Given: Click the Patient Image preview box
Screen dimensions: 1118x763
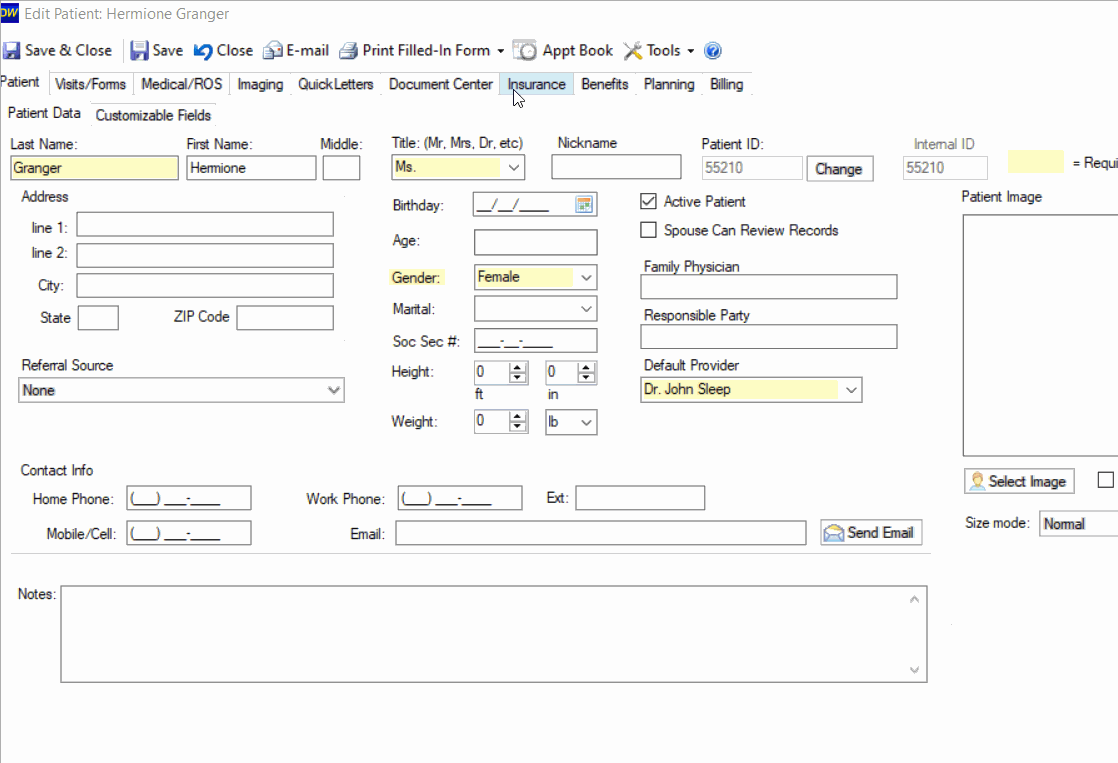Looking at the screenshot, I should coord(1040,334).
